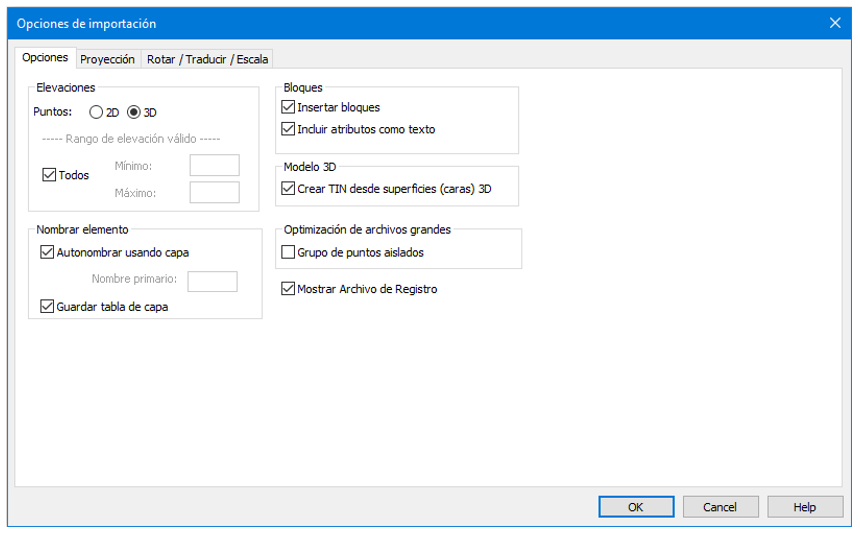Click the Máximo elevation input field

coord(214,192)
